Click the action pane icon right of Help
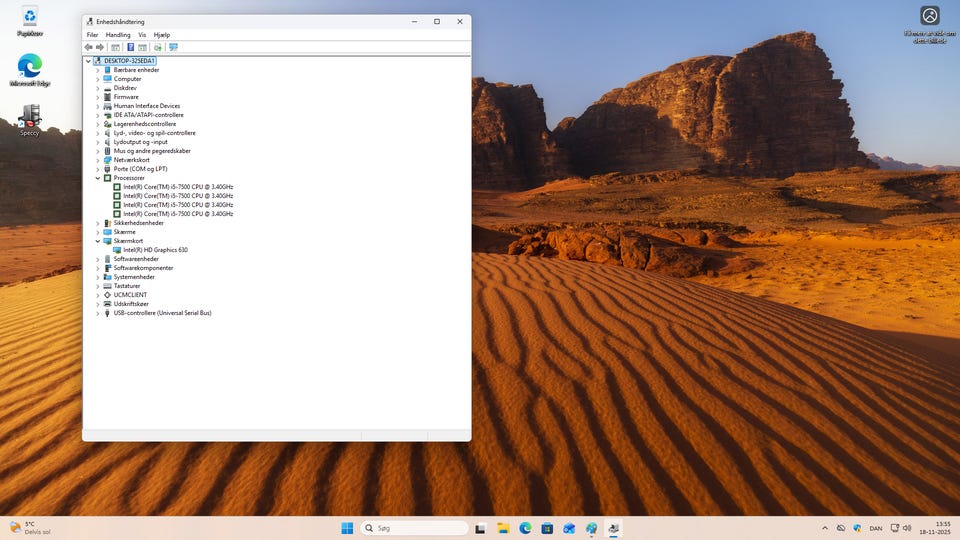The width and height of the screenshot is (960, 540). 143,47
